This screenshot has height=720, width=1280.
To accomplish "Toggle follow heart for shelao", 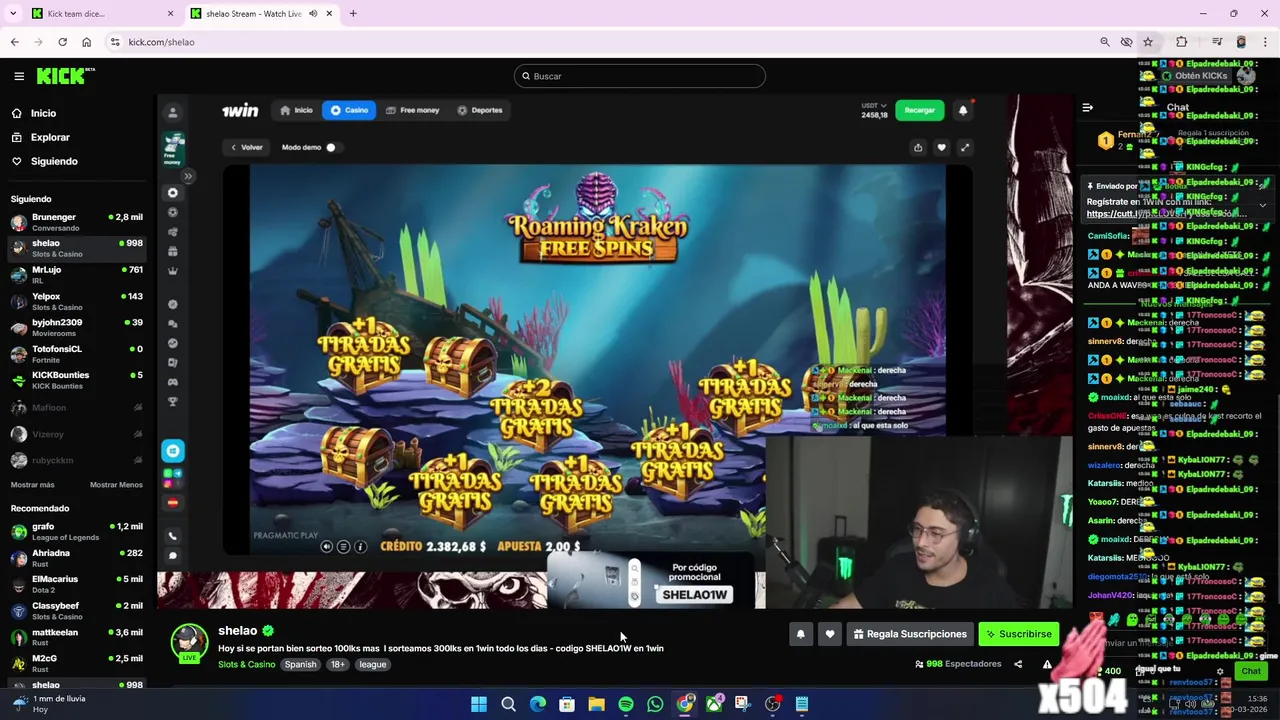I will coord(830,634).
